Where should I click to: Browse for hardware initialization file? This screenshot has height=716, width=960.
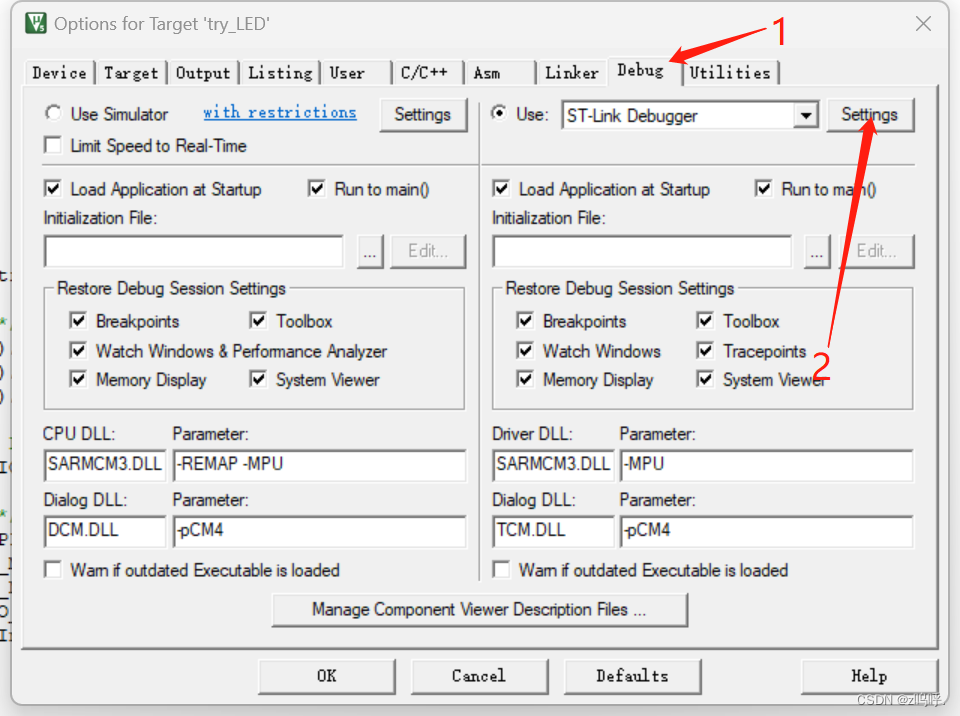click(x=817, y=251)
